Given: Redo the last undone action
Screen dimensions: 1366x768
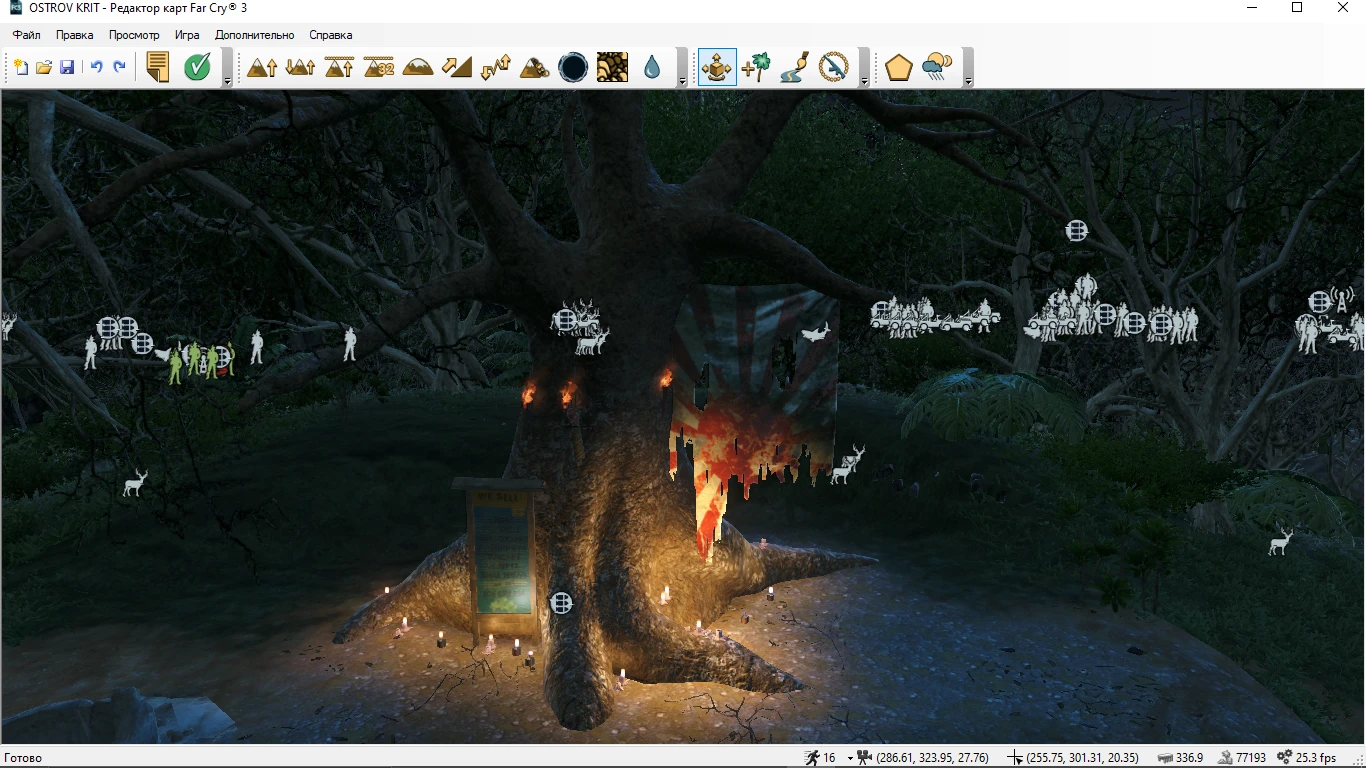Looking at the screenshot, I should tap(119, 67).
